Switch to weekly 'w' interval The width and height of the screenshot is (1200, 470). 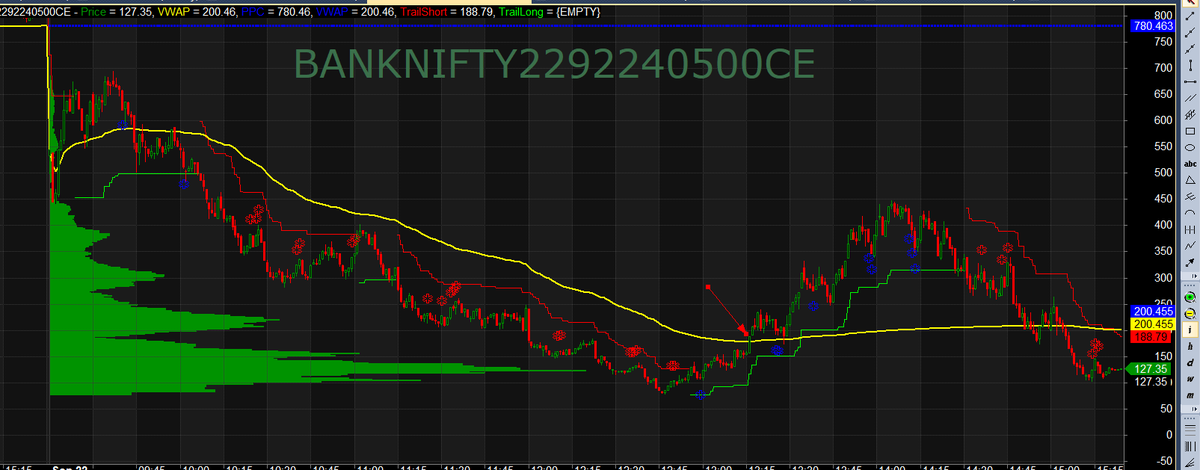tap(1190, 379)
